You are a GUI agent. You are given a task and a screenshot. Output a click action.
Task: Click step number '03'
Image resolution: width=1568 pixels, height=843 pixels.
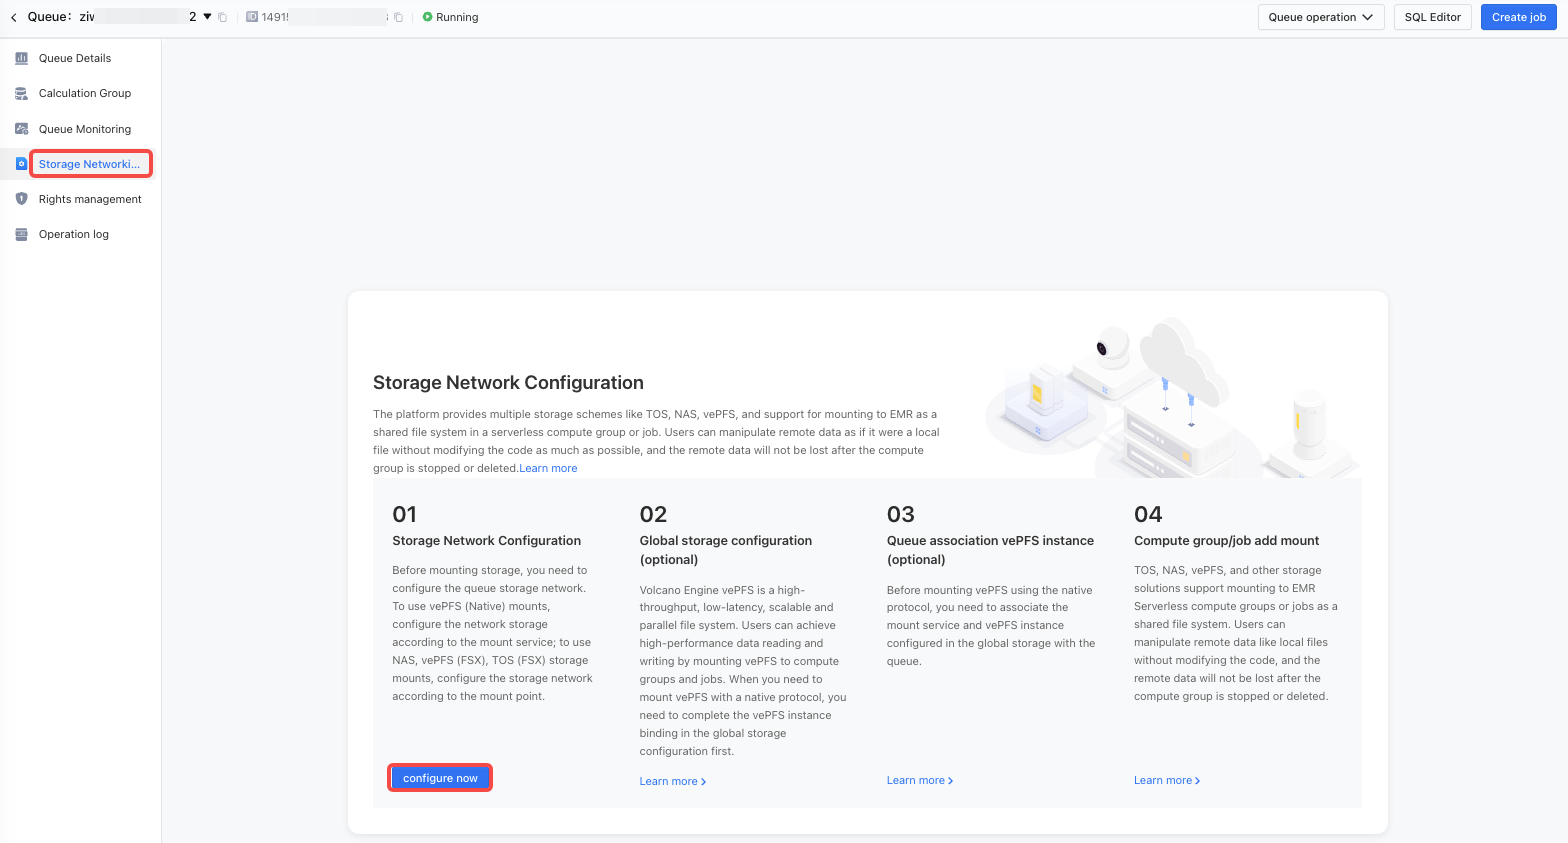(900, 514)
